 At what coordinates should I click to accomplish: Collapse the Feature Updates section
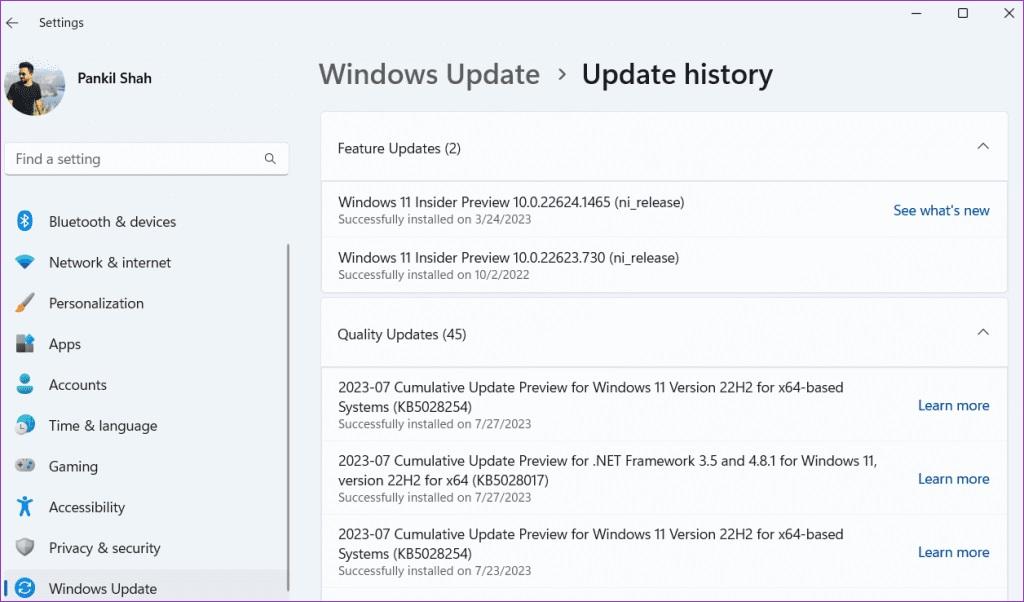coord(982,146)
